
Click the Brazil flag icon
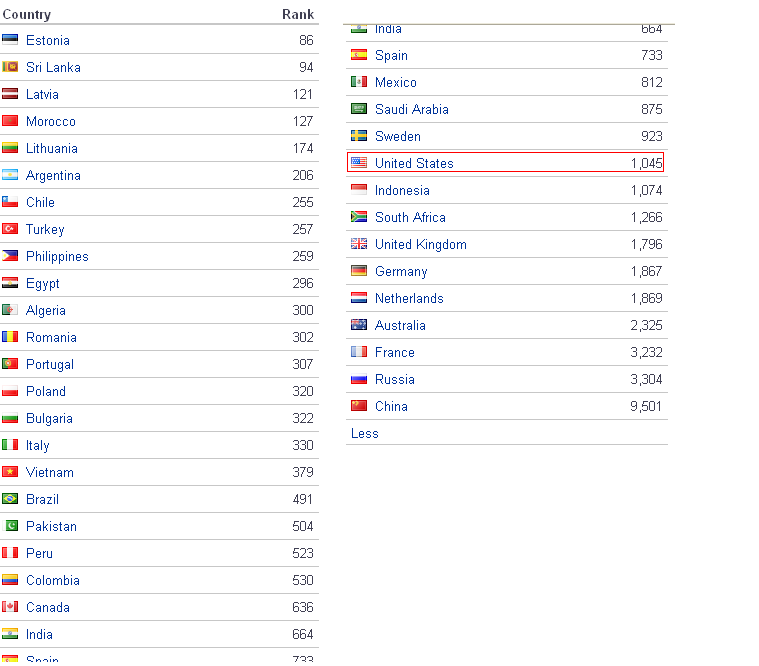[10, 499]
